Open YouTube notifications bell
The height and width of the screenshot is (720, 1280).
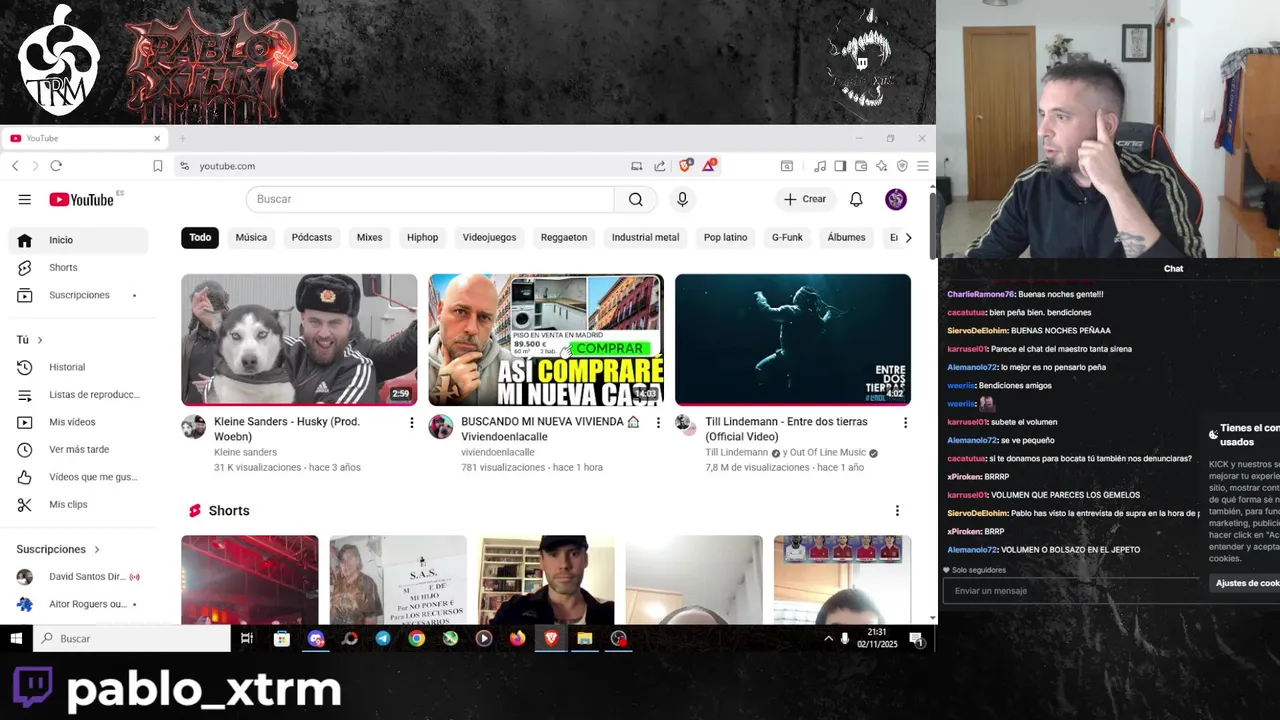pos(856,199)
